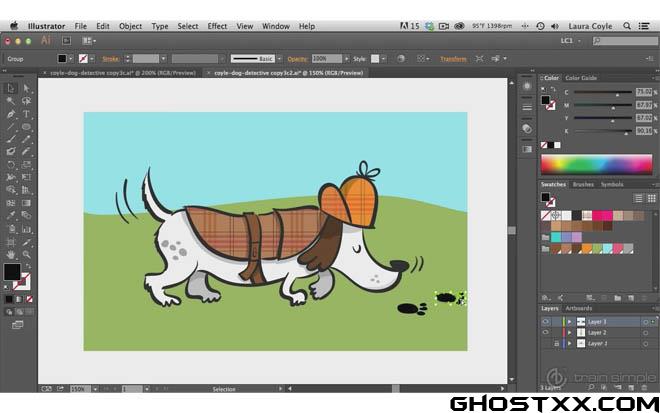Select the Magic Wand tool

pos(11,101)
